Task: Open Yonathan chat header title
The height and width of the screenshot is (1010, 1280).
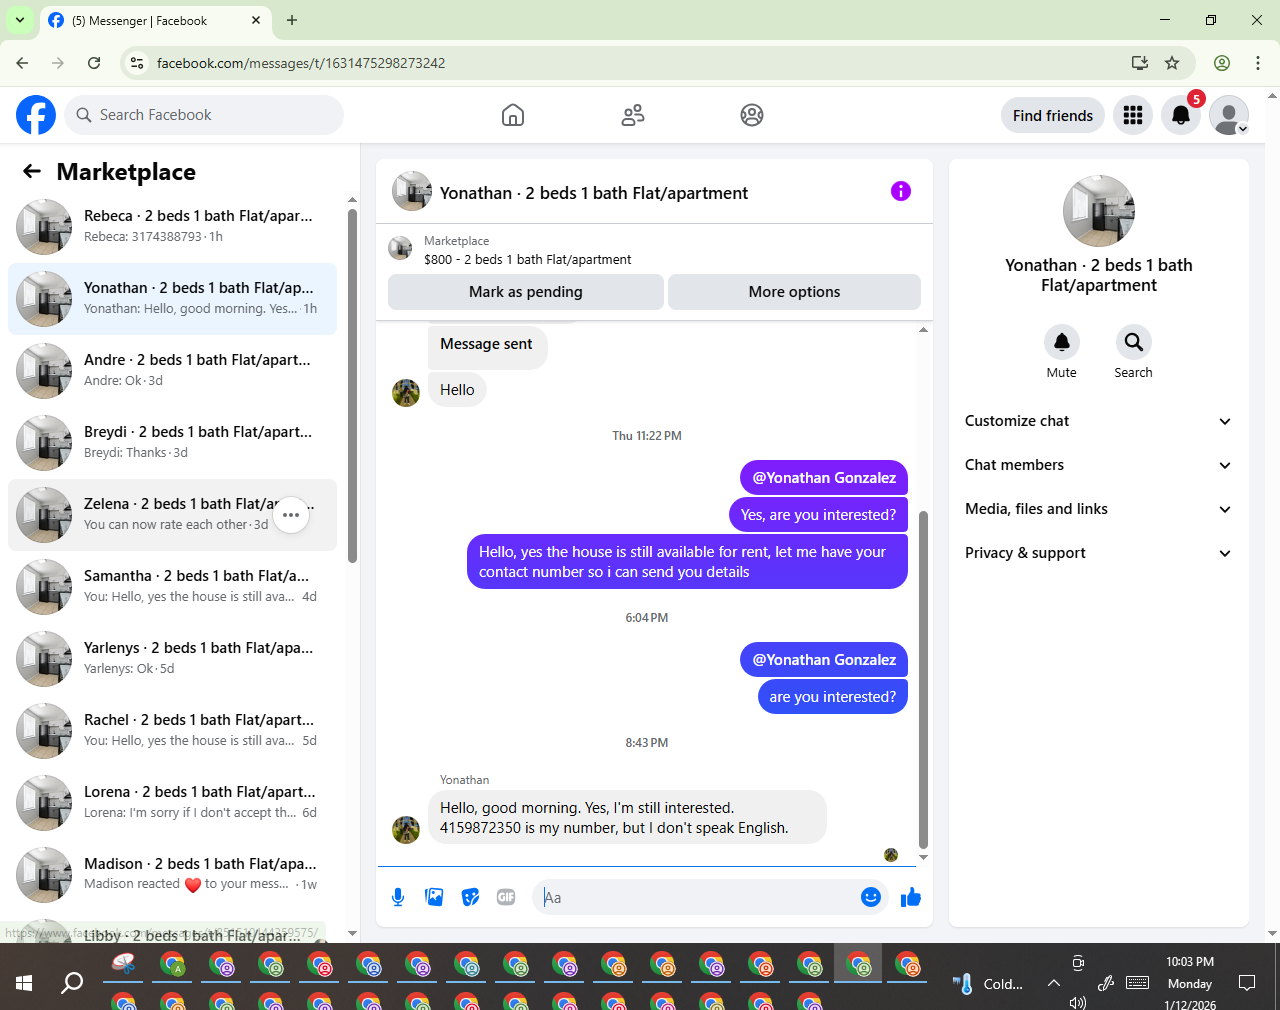Action: [594, 193]
